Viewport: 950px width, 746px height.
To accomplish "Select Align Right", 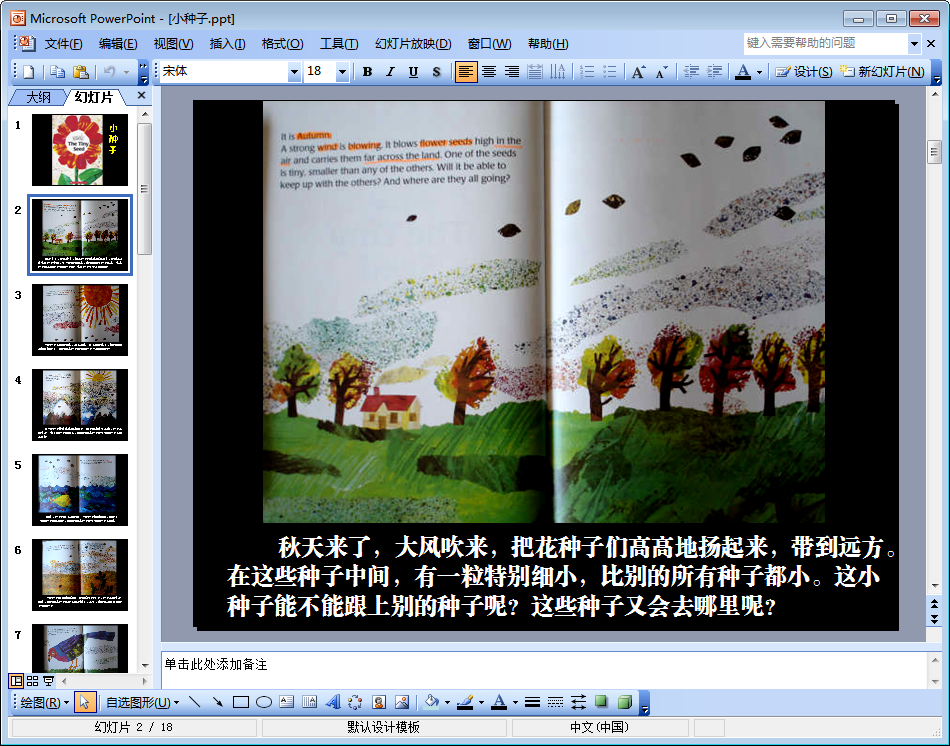I will coord(512,72).
